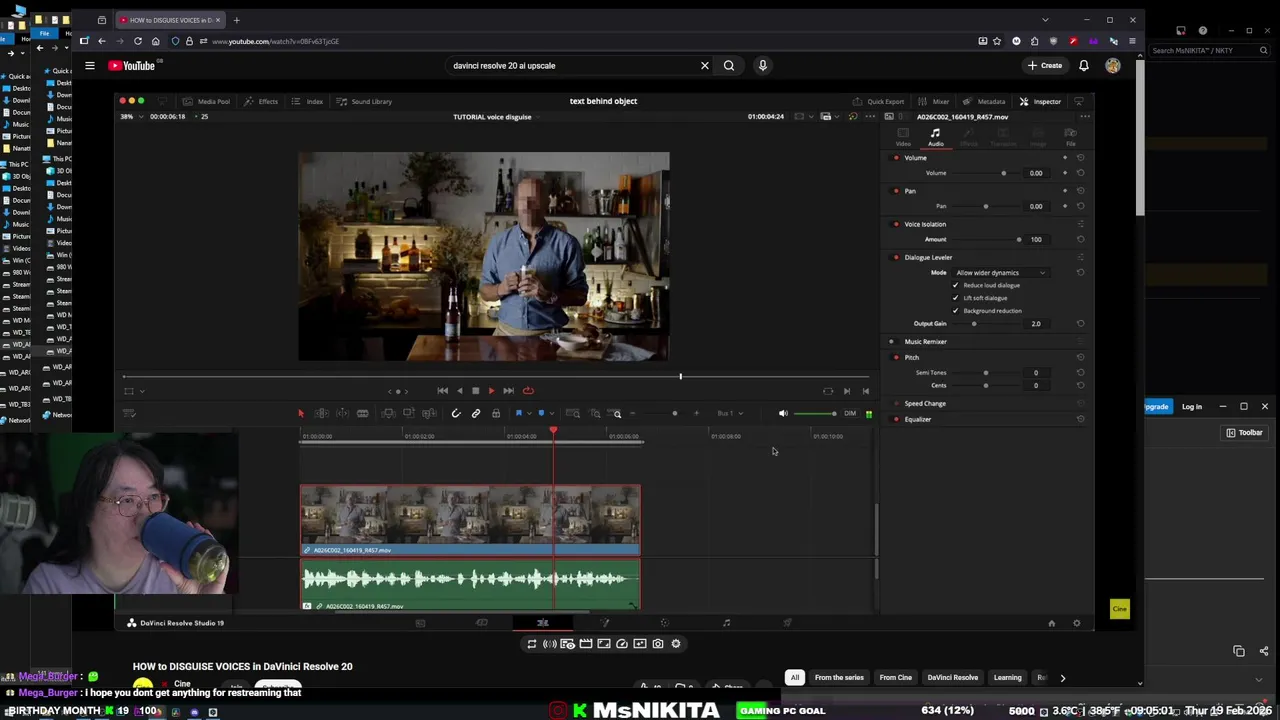Click the Log in link in right window
The height and width of the screenshot is (720, 1280).
tap(1192, 407)
